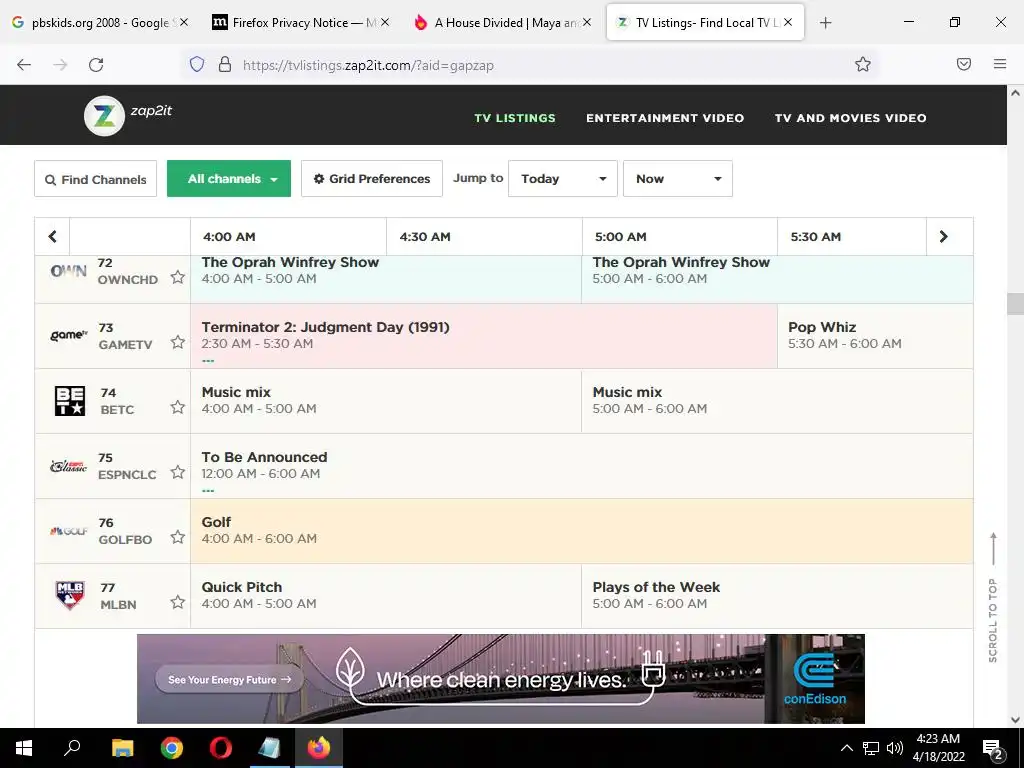This screenshot has width=1024, height=768.
Task: Favorite GOLFBO channel 76 with star
Action: point(178,537)
